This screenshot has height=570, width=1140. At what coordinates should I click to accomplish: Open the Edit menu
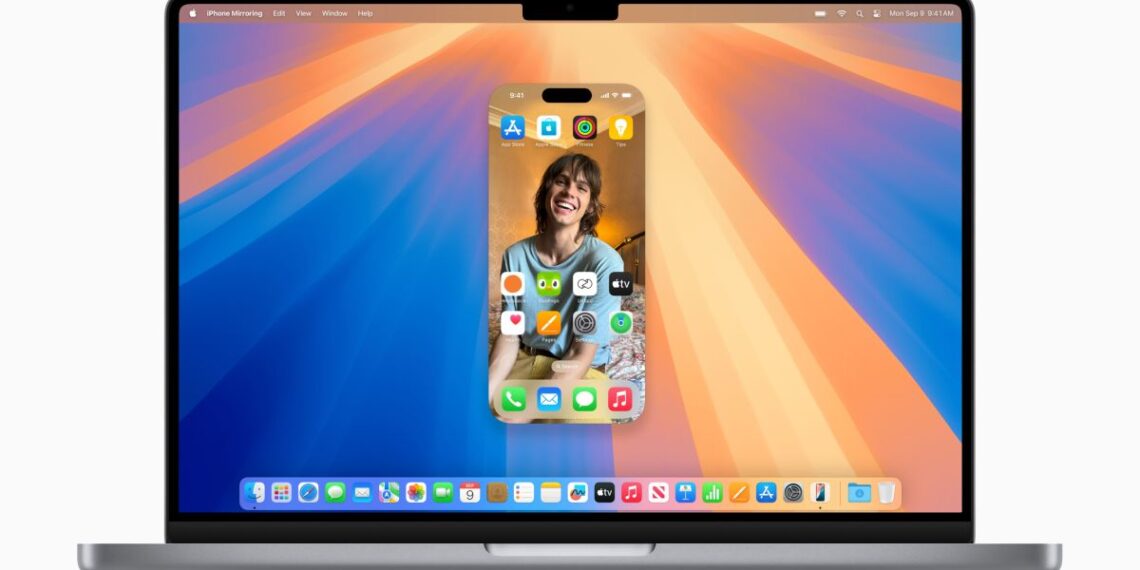point(279,13)
